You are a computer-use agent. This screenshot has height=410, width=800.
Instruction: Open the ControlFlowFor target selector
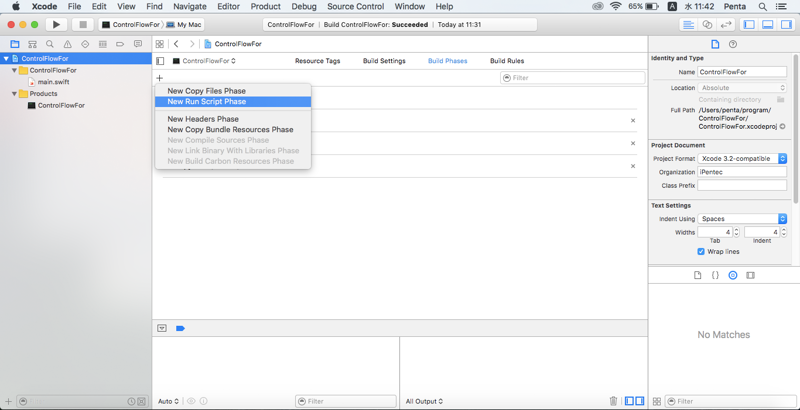point(204,61)
